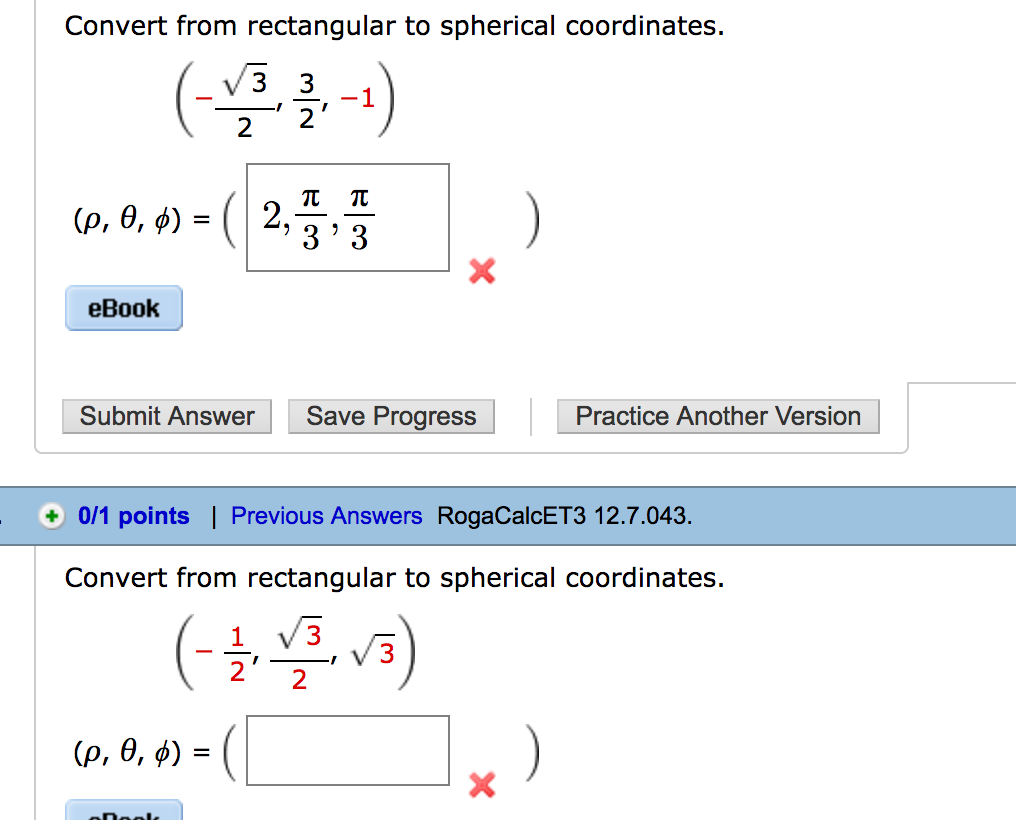Viewport: 1016px width, 820px height.
Task: Click the incorrect-answer indicator near π/3 entry
Action: pos(481,271)
